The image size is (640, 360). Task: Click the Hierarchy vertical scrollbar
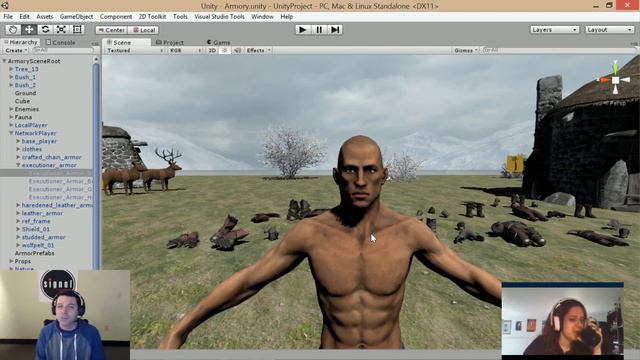click(96, 163)
